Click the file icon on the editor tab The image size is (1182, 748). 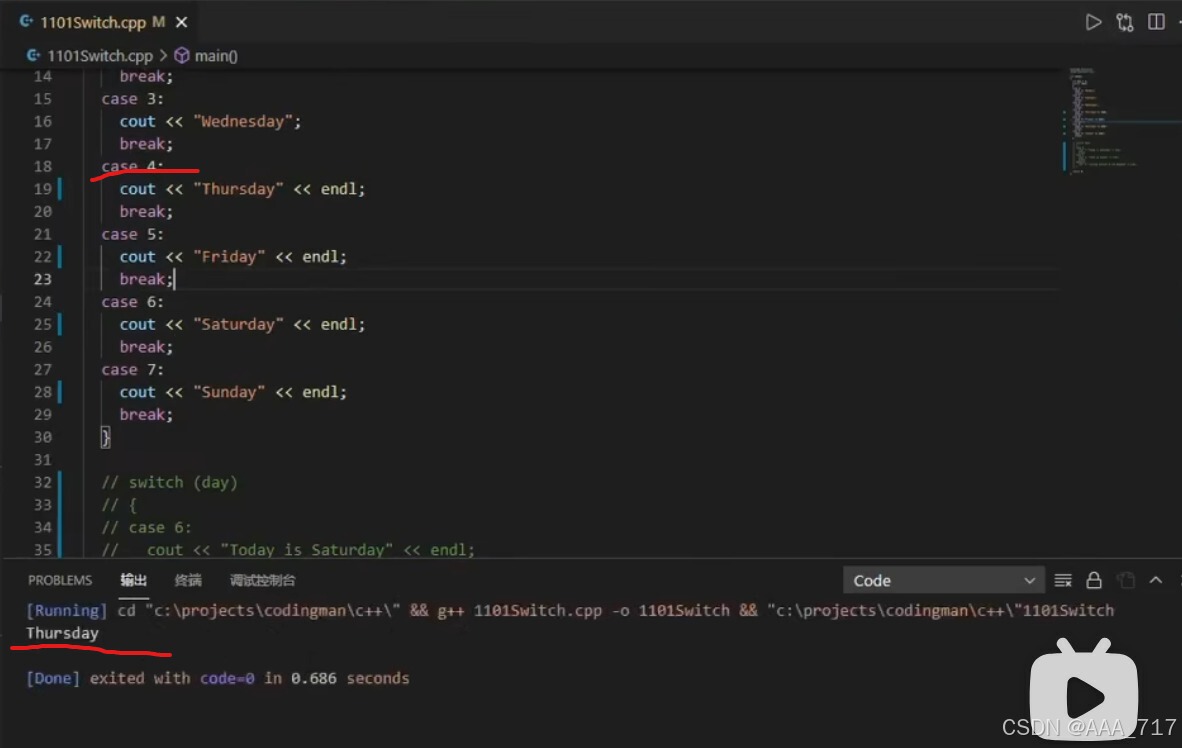pyautogui.click(x=26, y=22)
